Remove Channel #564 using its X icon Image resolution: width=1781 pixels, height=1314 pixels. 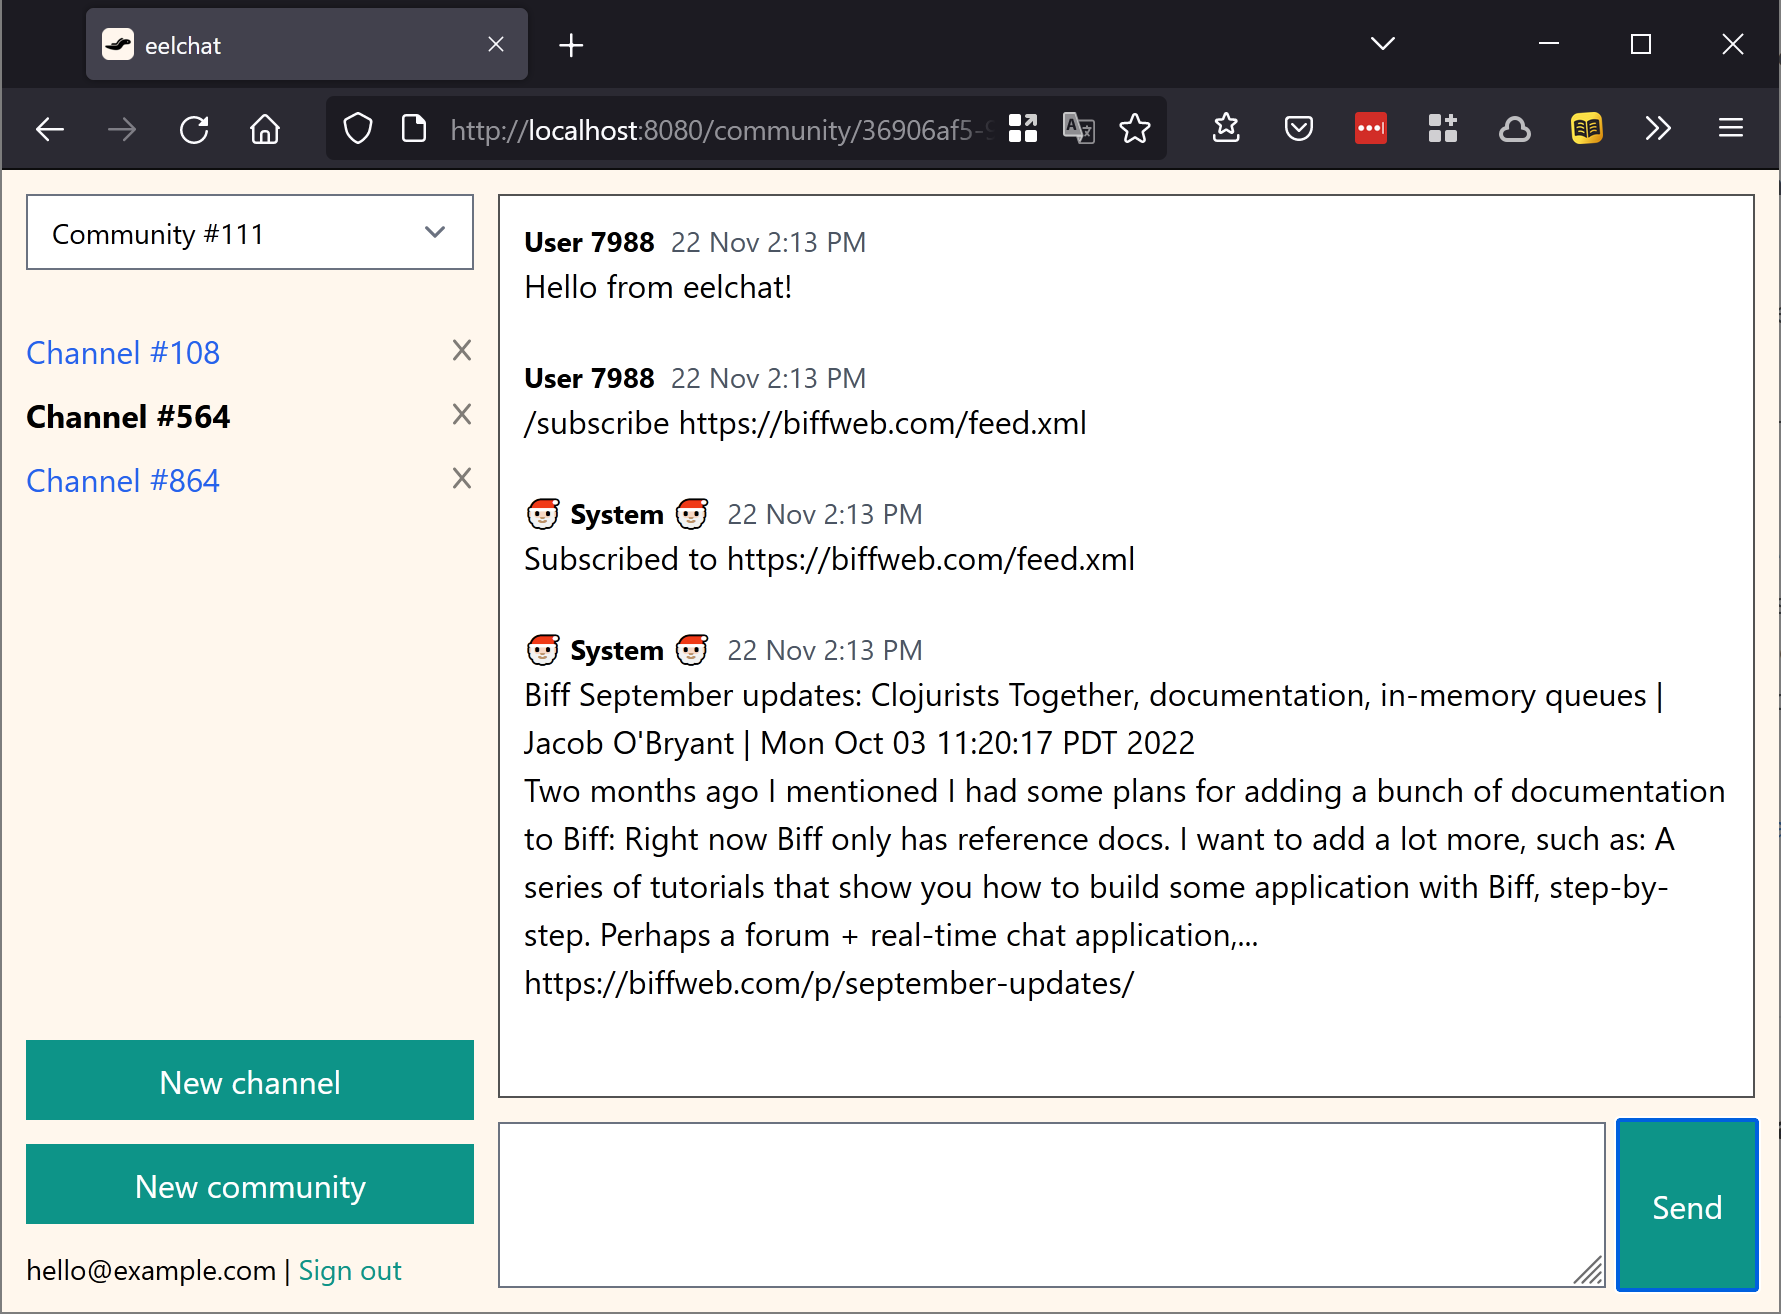point(461,415)
